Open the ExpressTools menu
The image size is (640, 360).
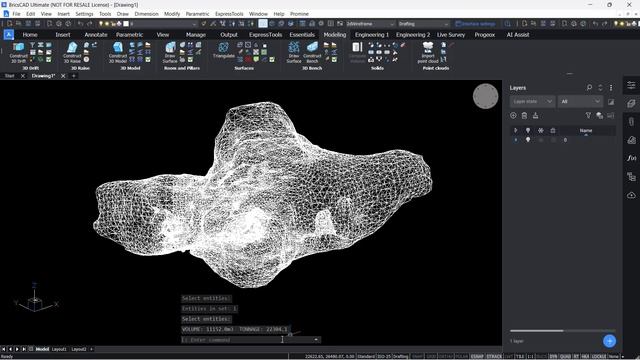229,14
